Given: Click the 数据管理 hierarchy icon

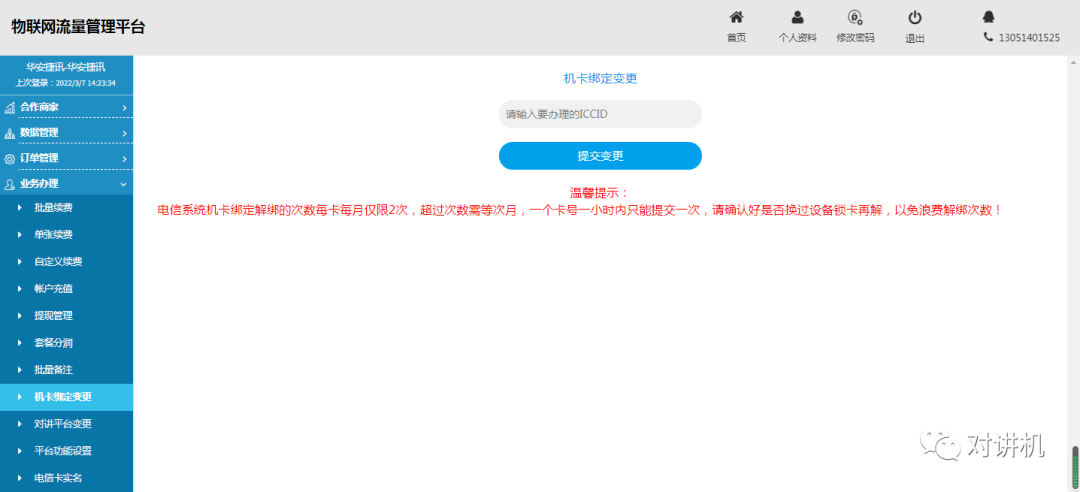Looking at the screenshot, I should 10,133.
